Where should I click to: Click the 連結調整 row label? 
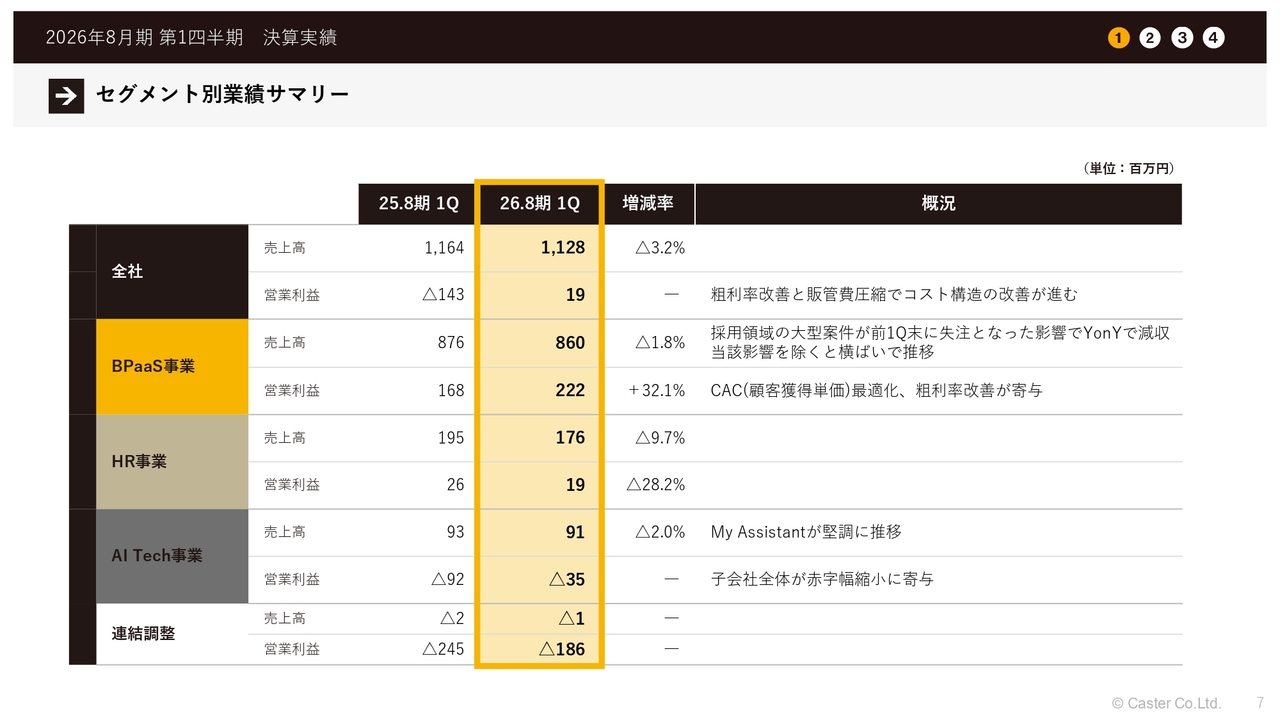143,633
